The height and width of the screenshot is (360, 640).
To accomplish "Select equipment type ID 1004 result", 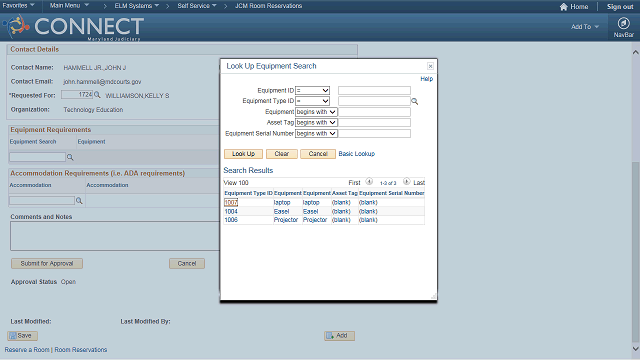I will [231, 211].
